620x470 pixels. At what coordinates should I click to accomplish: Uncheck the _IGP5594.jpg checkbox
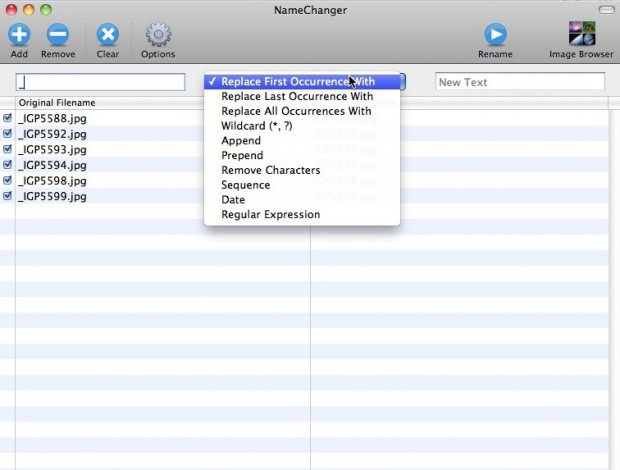coord(7,164)
